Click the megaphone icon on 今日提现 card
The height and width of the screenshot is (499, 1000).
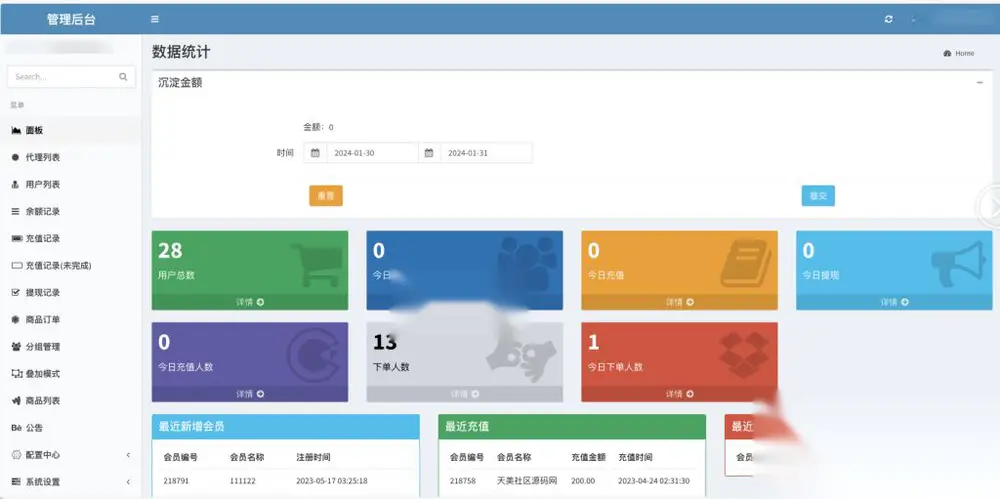[959, 263]
